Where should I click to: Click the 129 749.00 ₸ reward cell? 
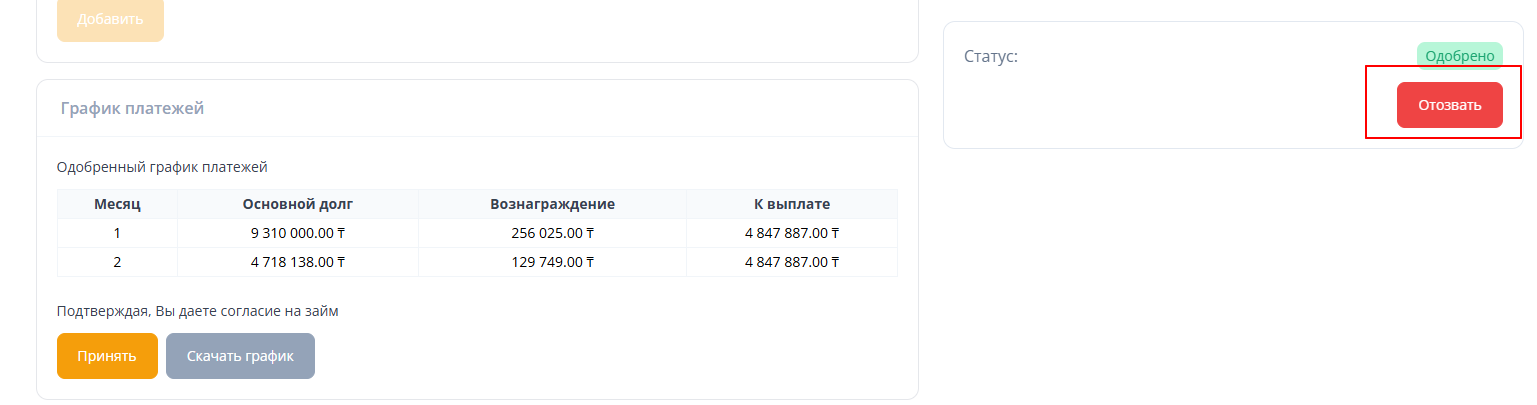(552, 262)
